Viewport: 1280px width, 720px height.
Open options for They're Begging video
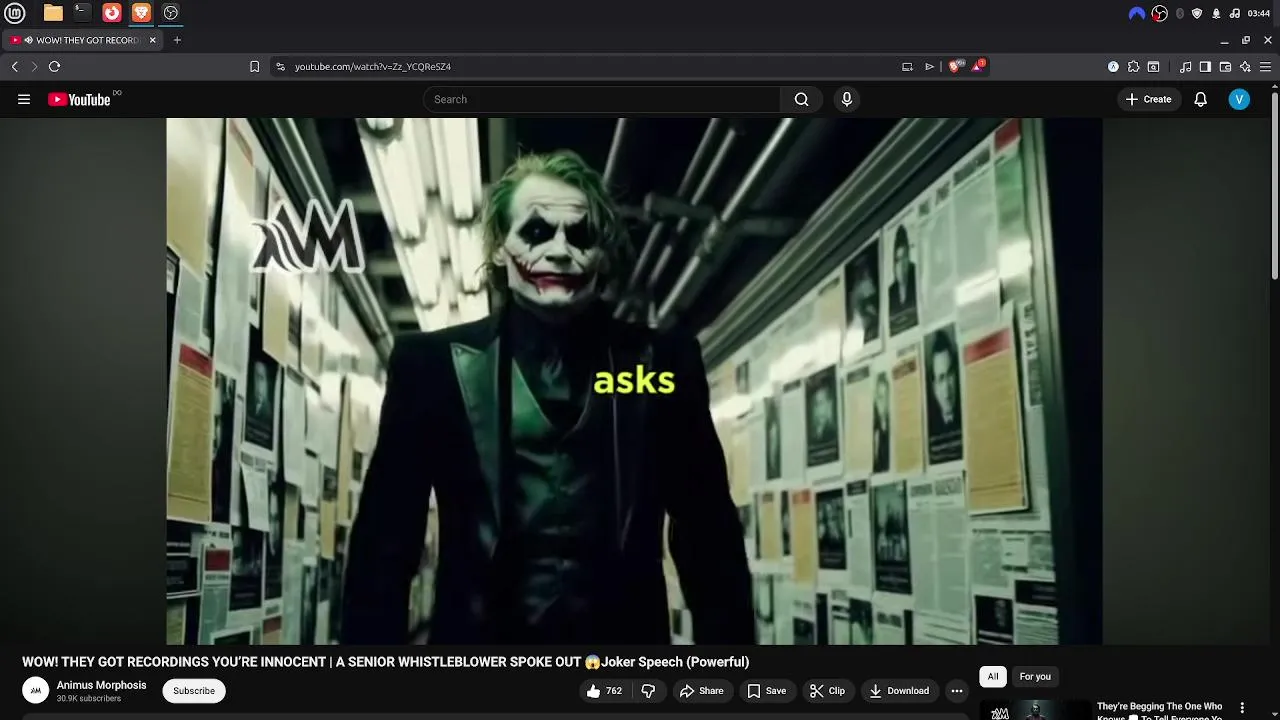(1242, 708)
